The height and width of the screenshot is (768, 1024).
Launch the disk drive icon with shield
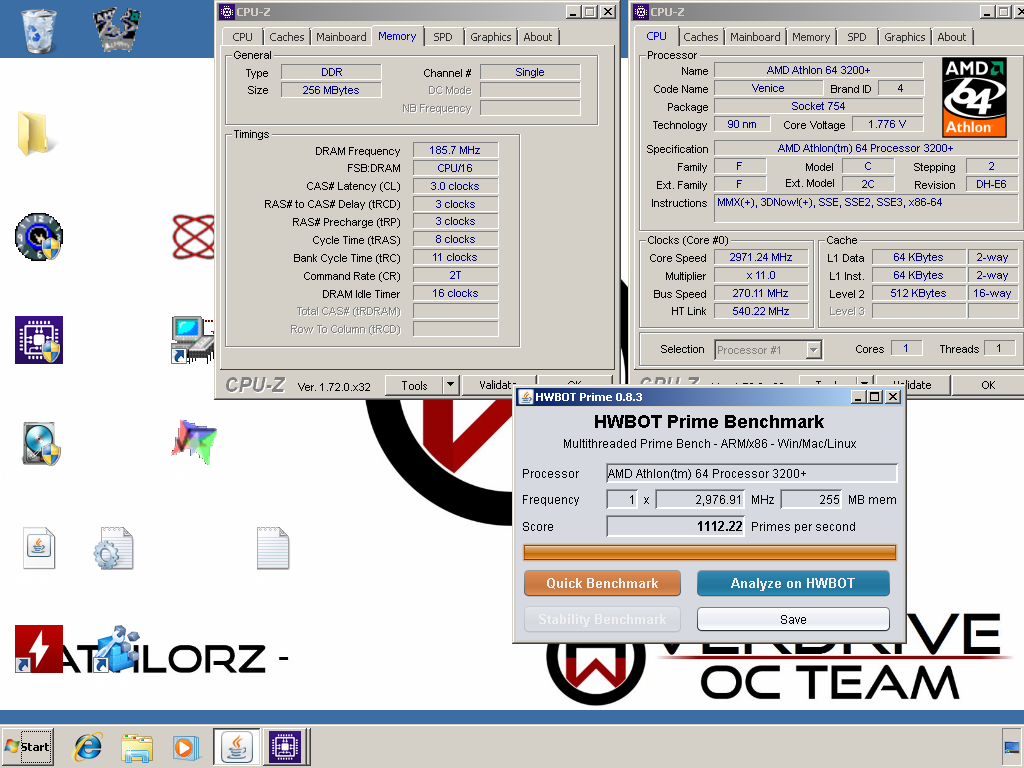[x=40, y=443]
